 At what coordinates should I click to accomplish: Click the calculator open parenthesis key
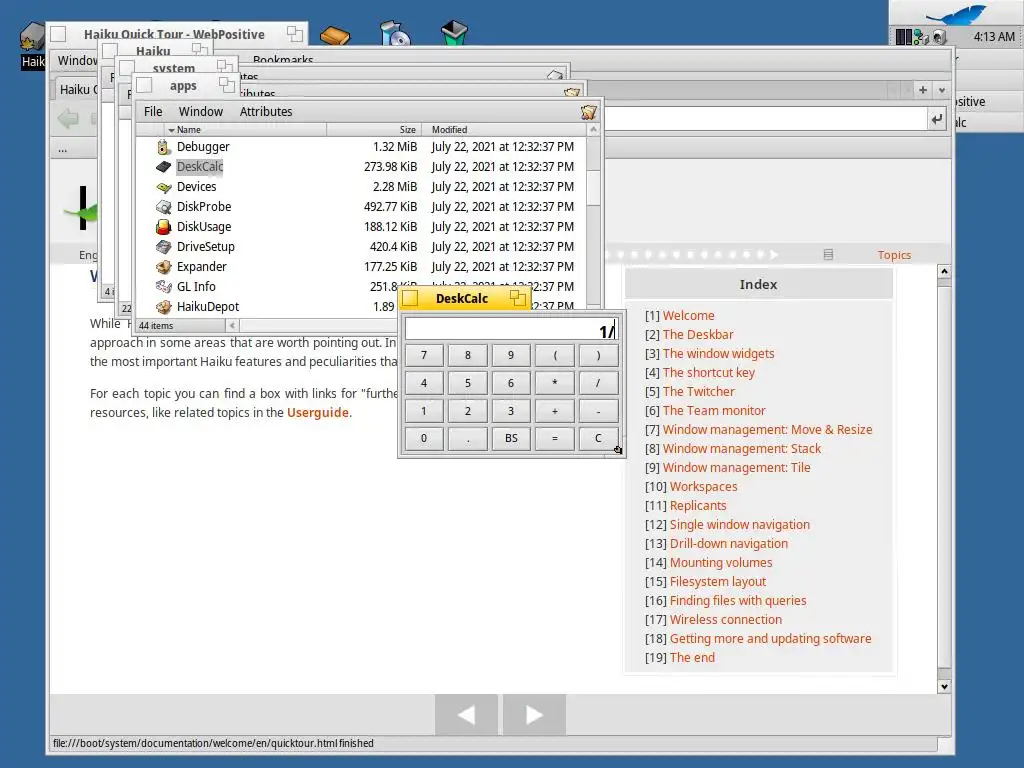click(x=554, y=356)
